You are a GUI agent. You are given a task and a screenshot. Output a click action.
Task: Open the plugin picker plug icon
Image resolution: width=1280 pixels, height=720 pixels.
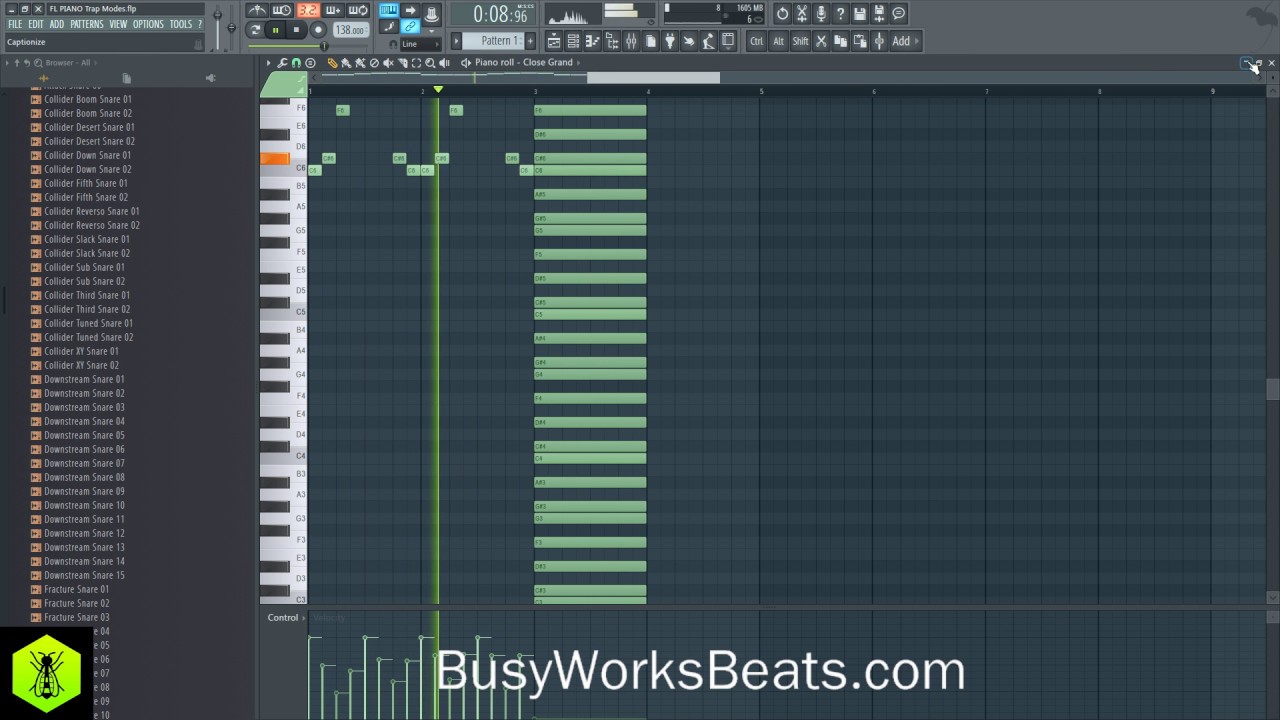[x=670, y=41]
